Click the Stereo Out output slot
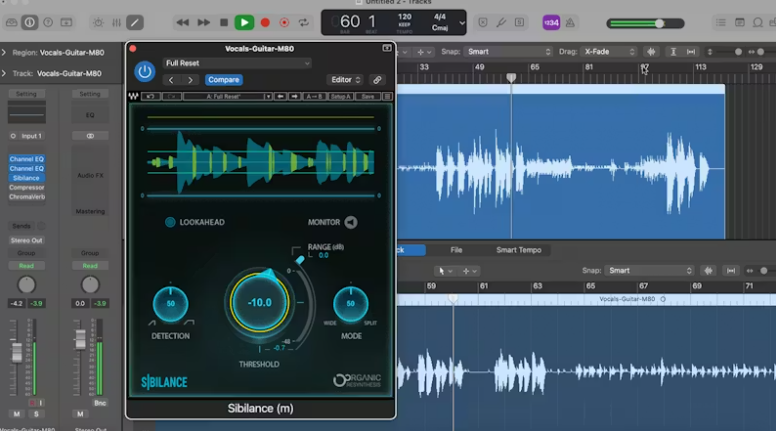Viewport: 776px width, 431px height. (26, 240)
